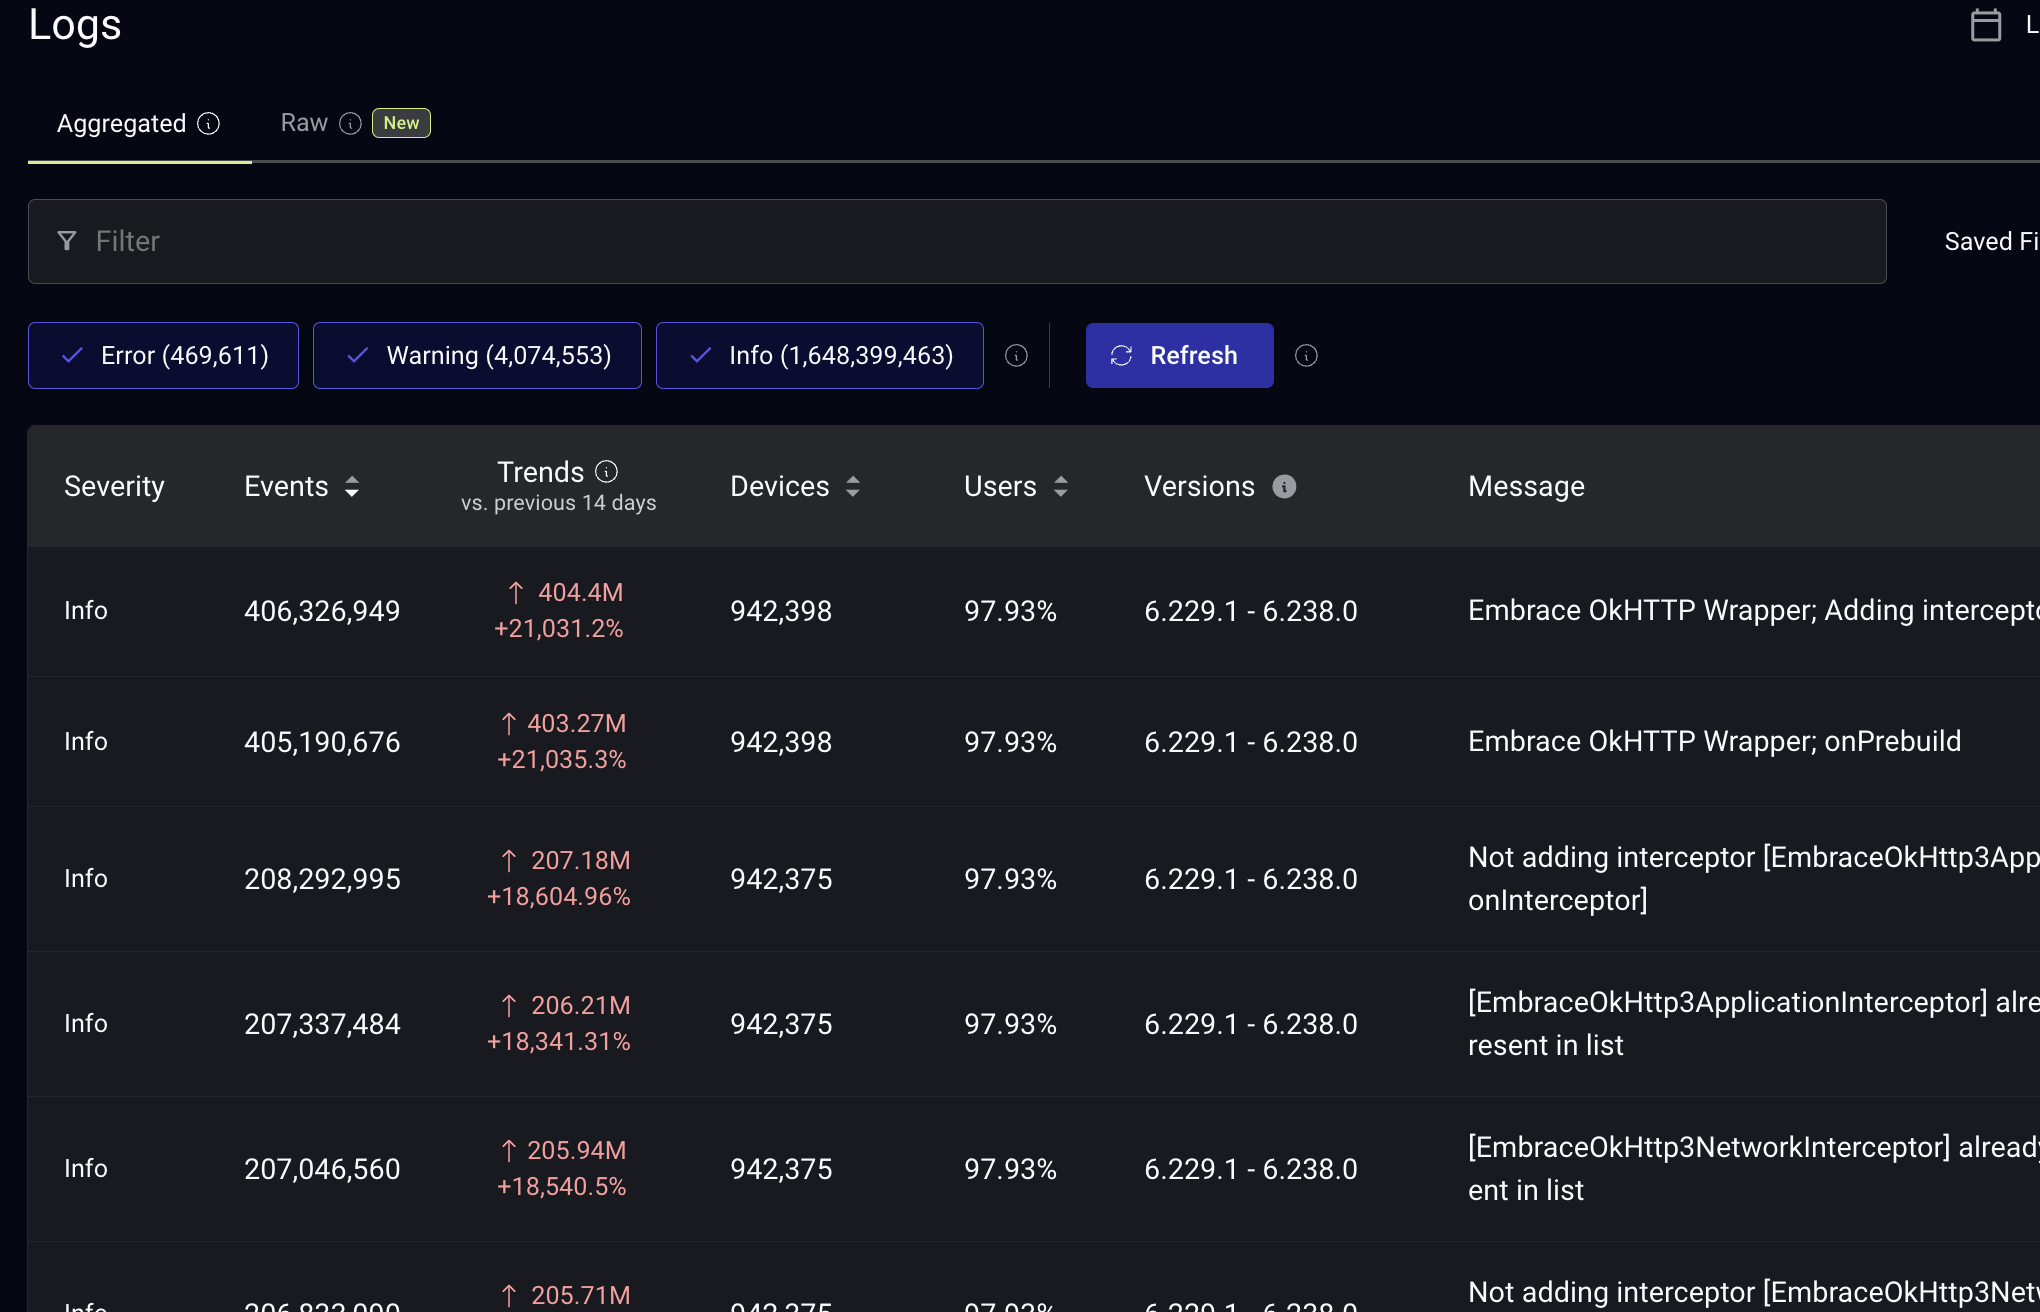Click the info icon beside Raw tab
The width and height of the screenshot is (2040, 1312).
[x=350, y=123]
